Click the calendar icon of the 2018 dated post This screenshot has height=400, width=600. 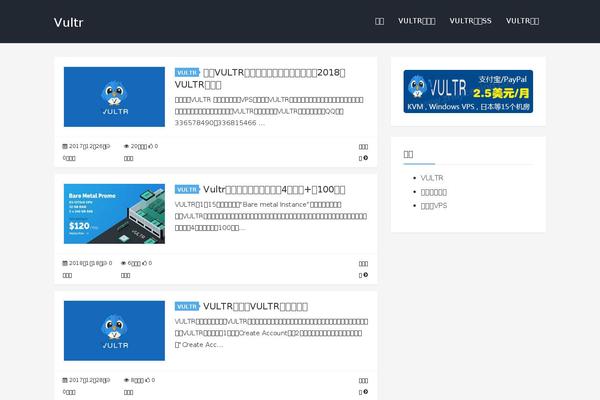(x=65, y=263)
